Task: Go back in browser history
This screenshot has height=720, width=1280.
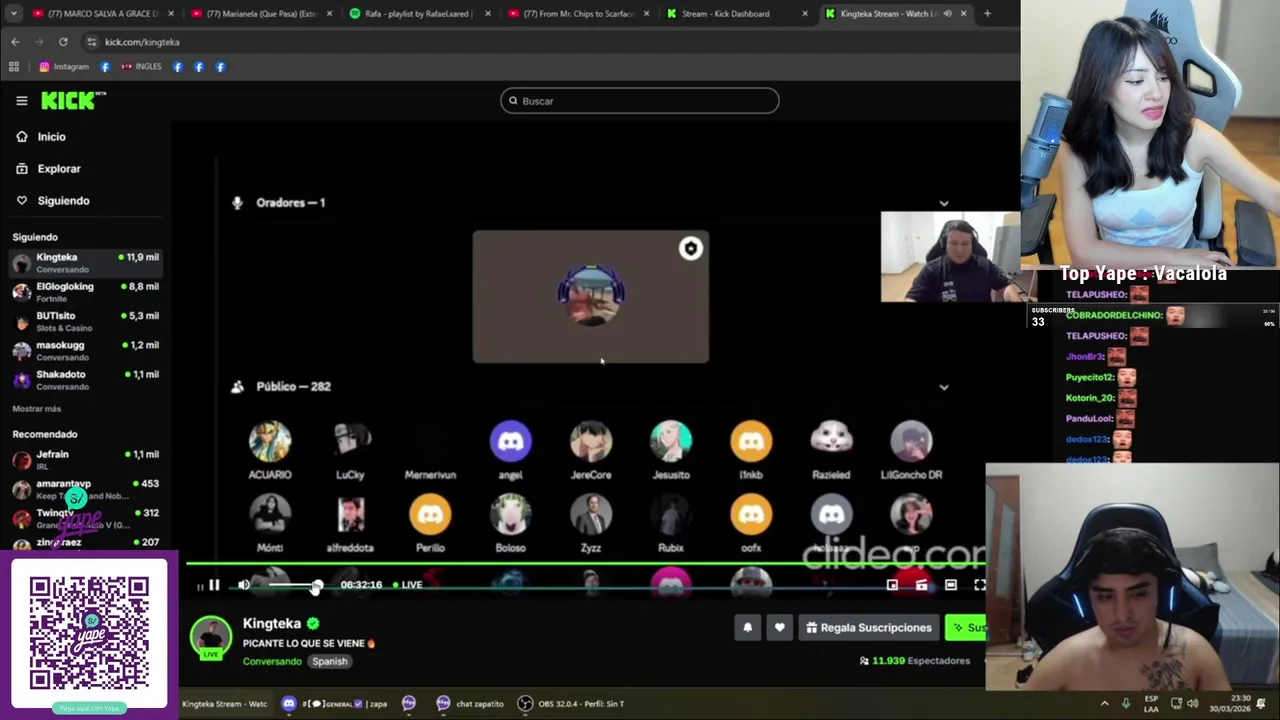Action: [x=15, y=42]
